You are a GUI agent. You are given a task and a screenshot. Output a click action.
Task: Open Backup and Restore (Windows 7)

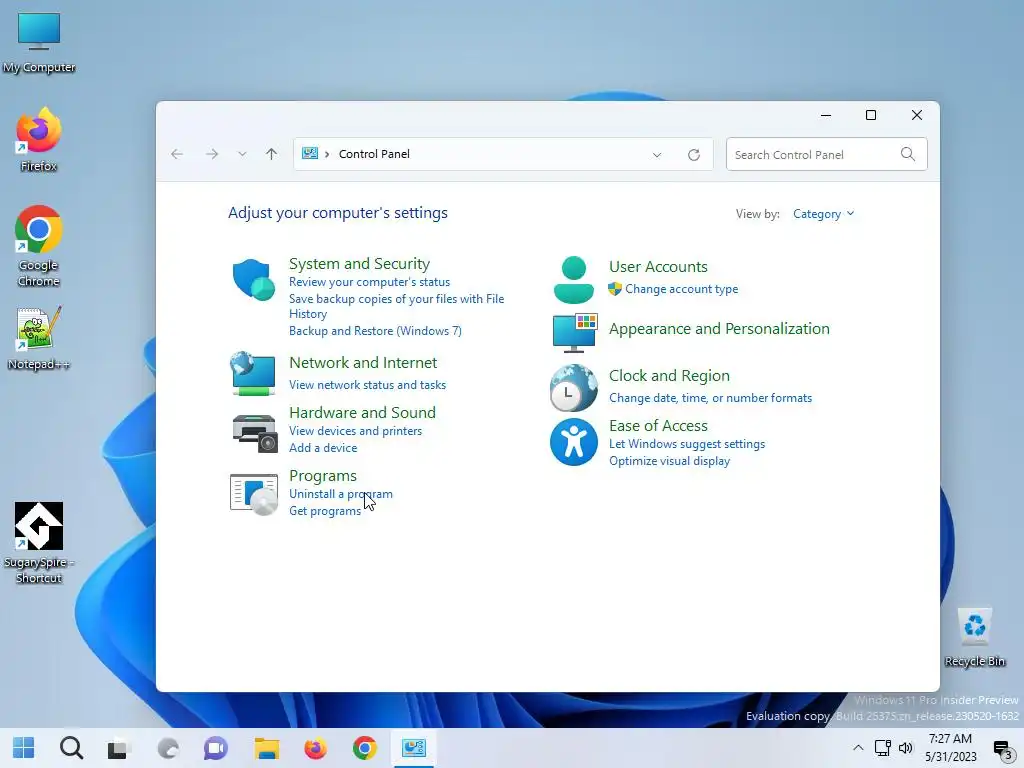(x=375, y=331)
